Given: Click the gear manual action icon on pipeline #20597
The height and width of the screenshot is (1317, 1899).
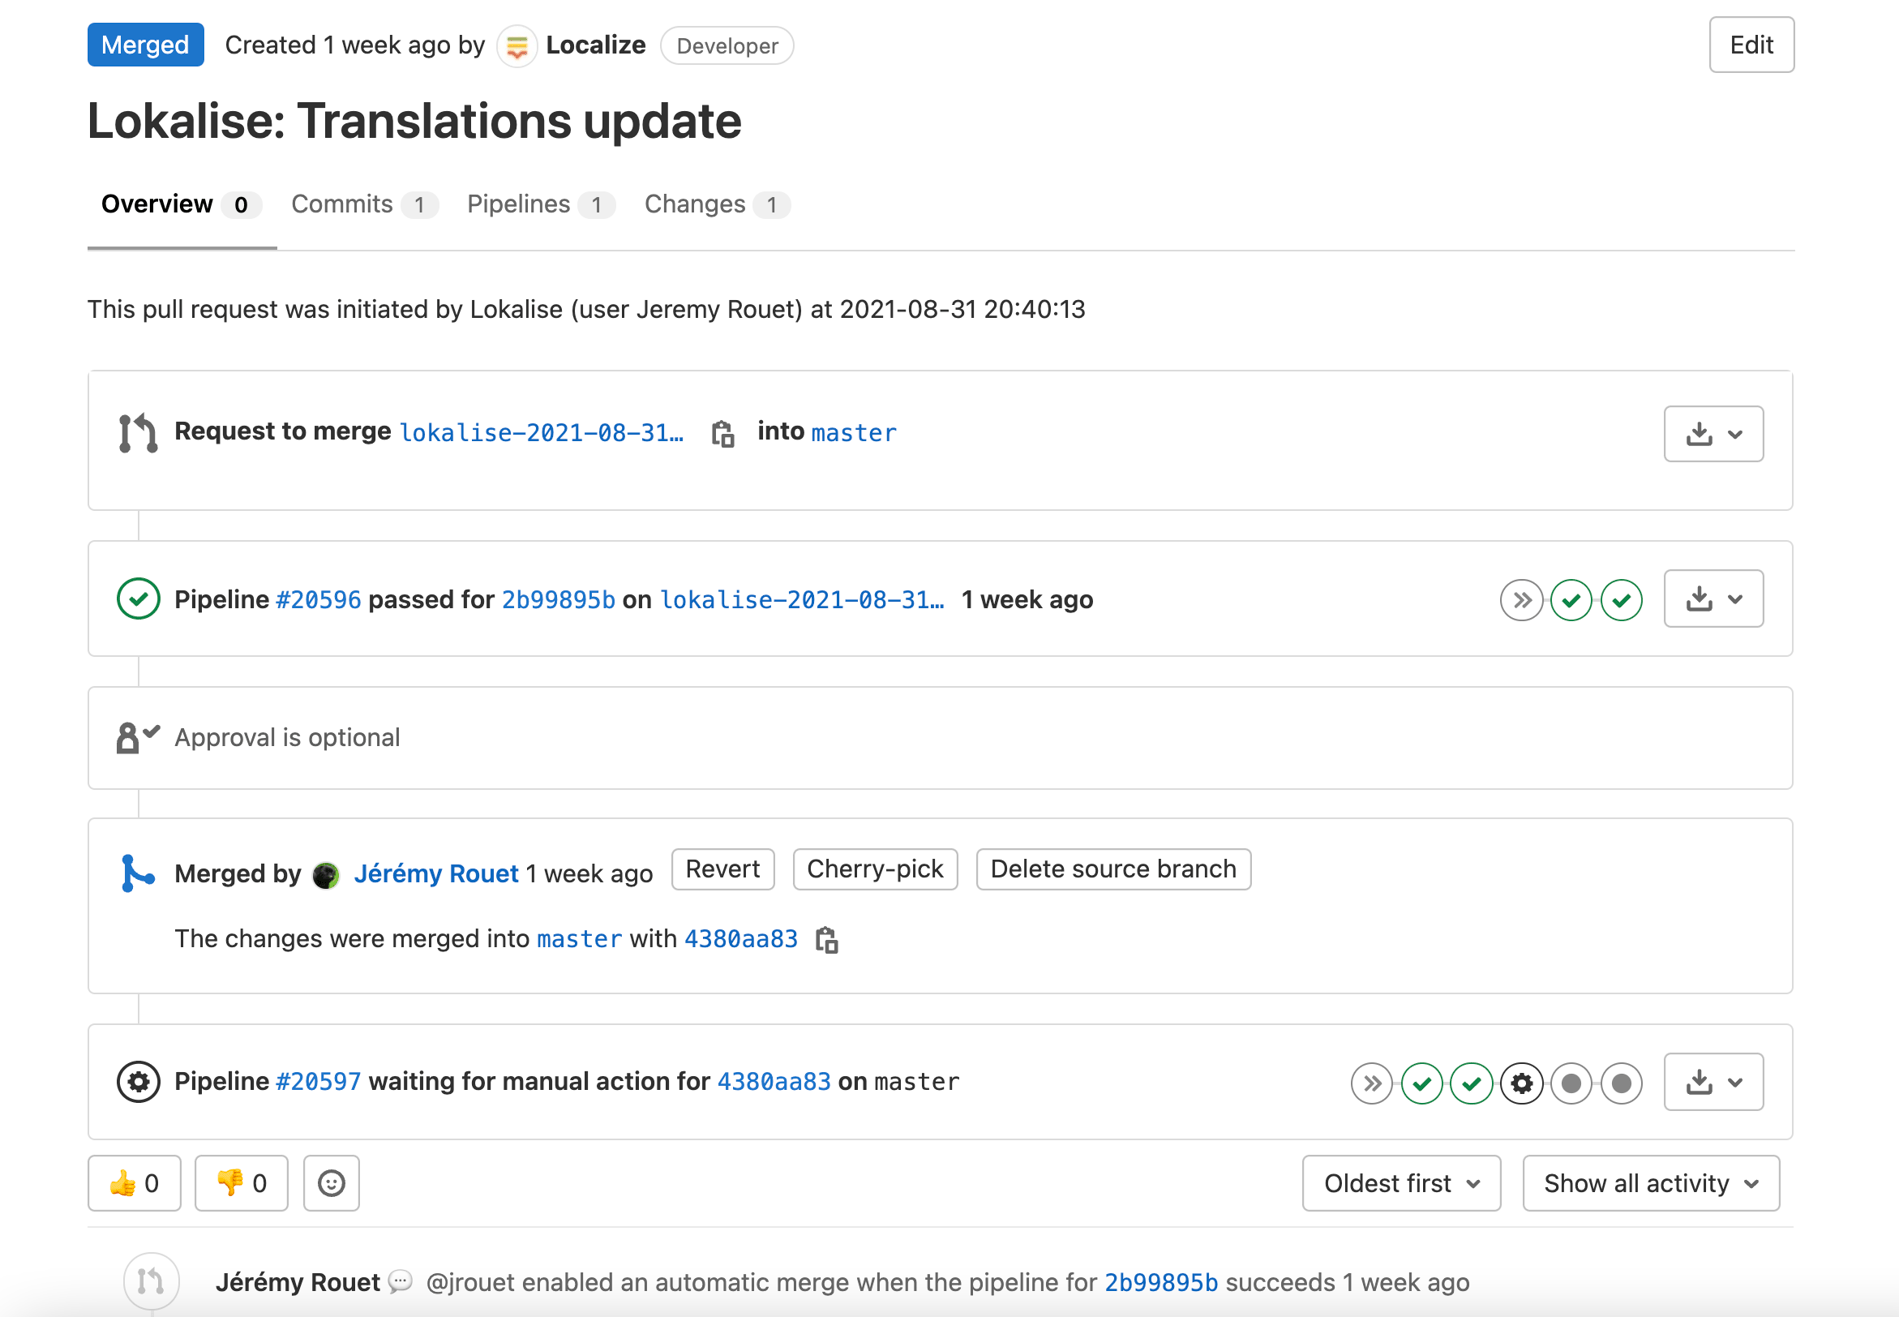Looking at the screenshot, I should [1521, 1082].
